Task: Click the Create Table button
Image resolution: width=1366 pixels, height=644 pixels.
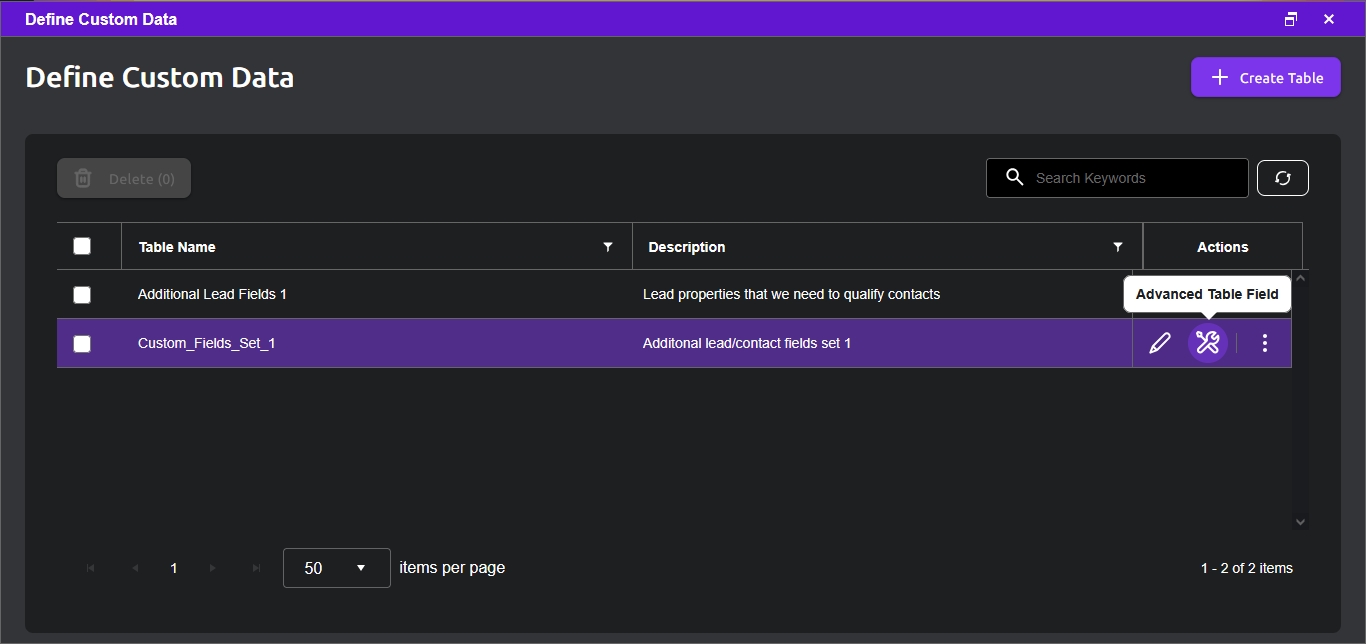Action: click(x=1266, y=77)
